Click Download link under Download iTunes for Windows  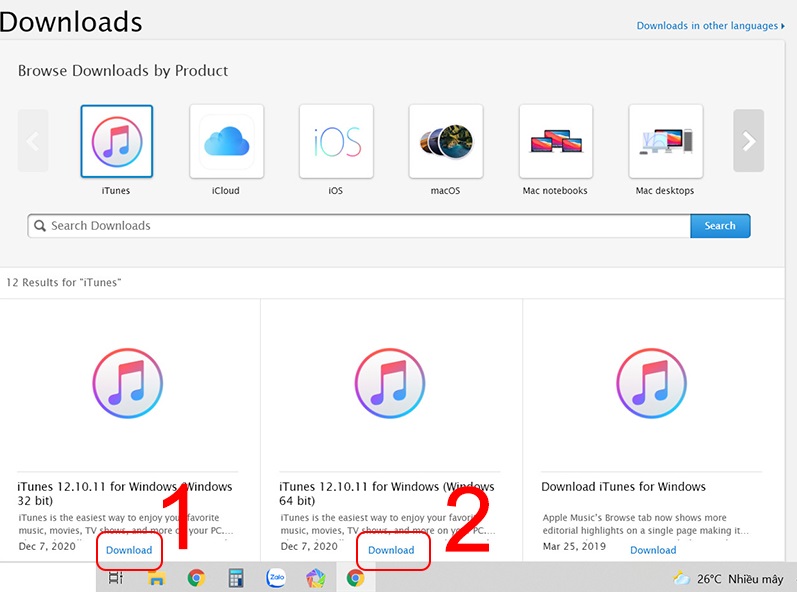click(x=653, y=550)
